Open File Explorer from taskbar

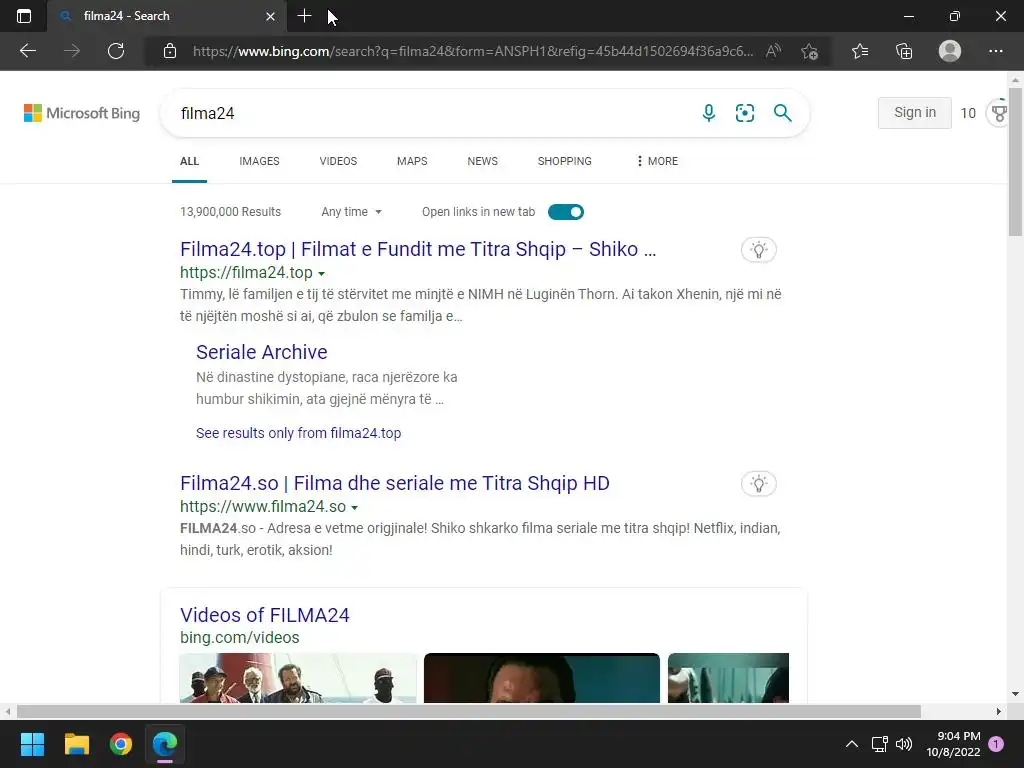(76, 744)
